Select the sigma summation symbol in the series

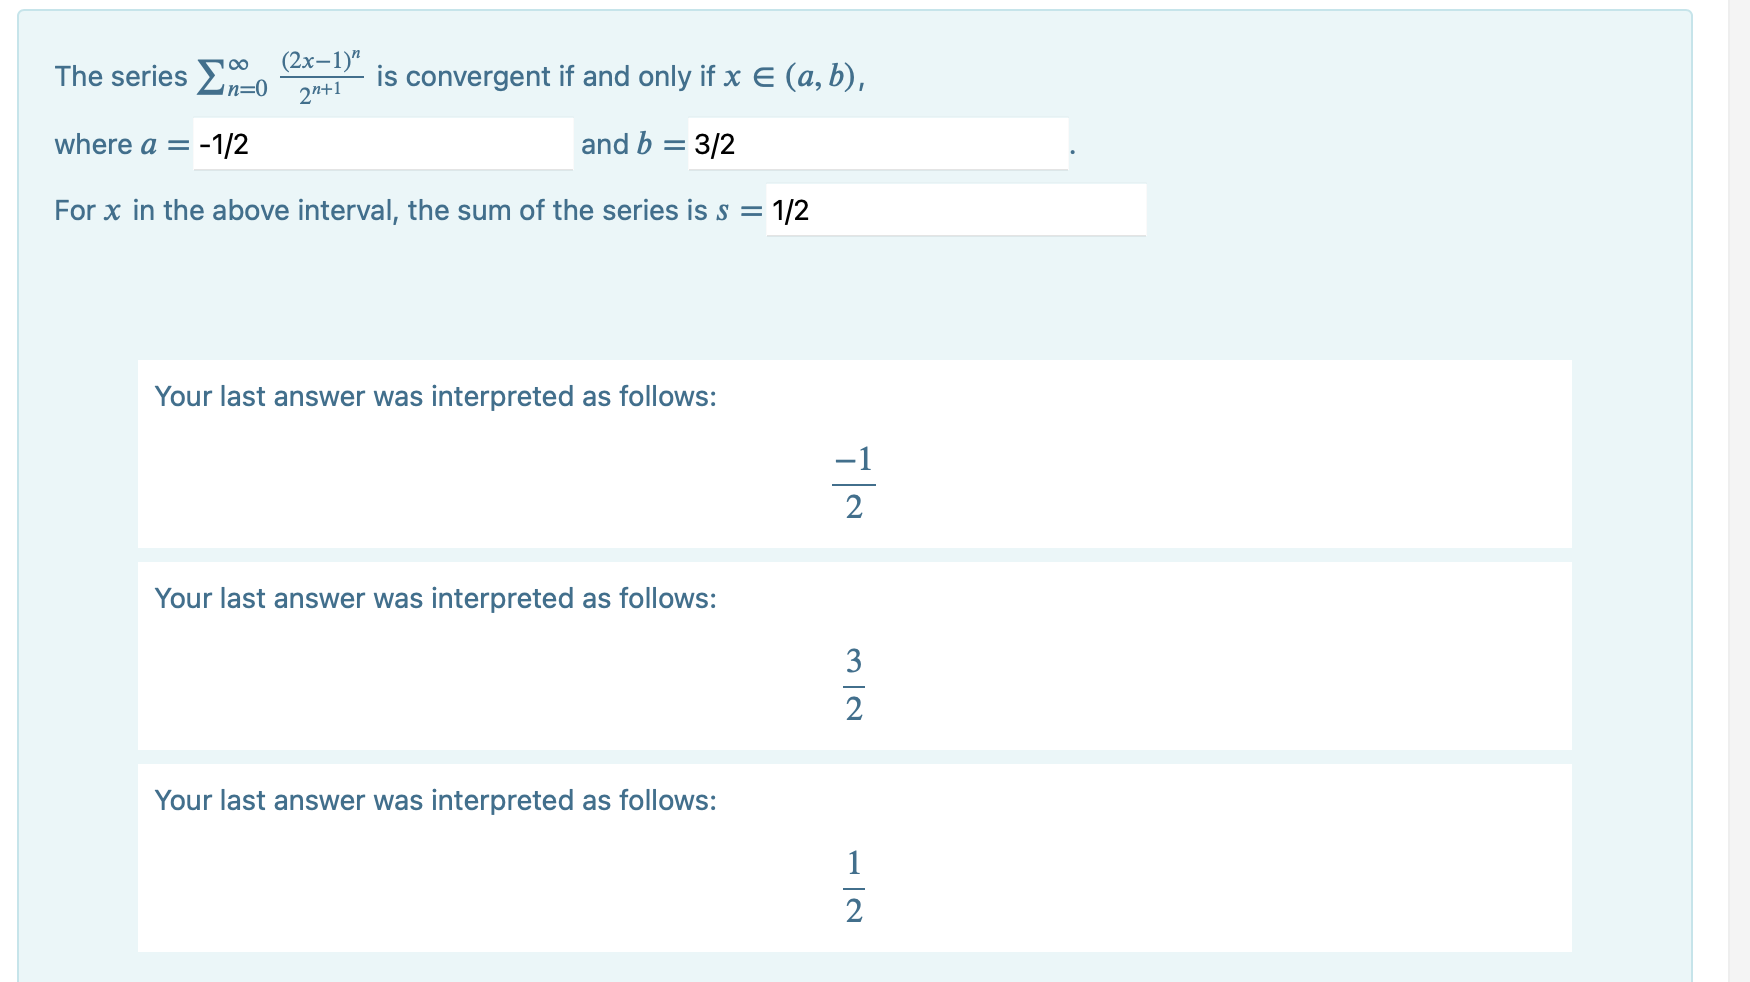click(212, 75)
